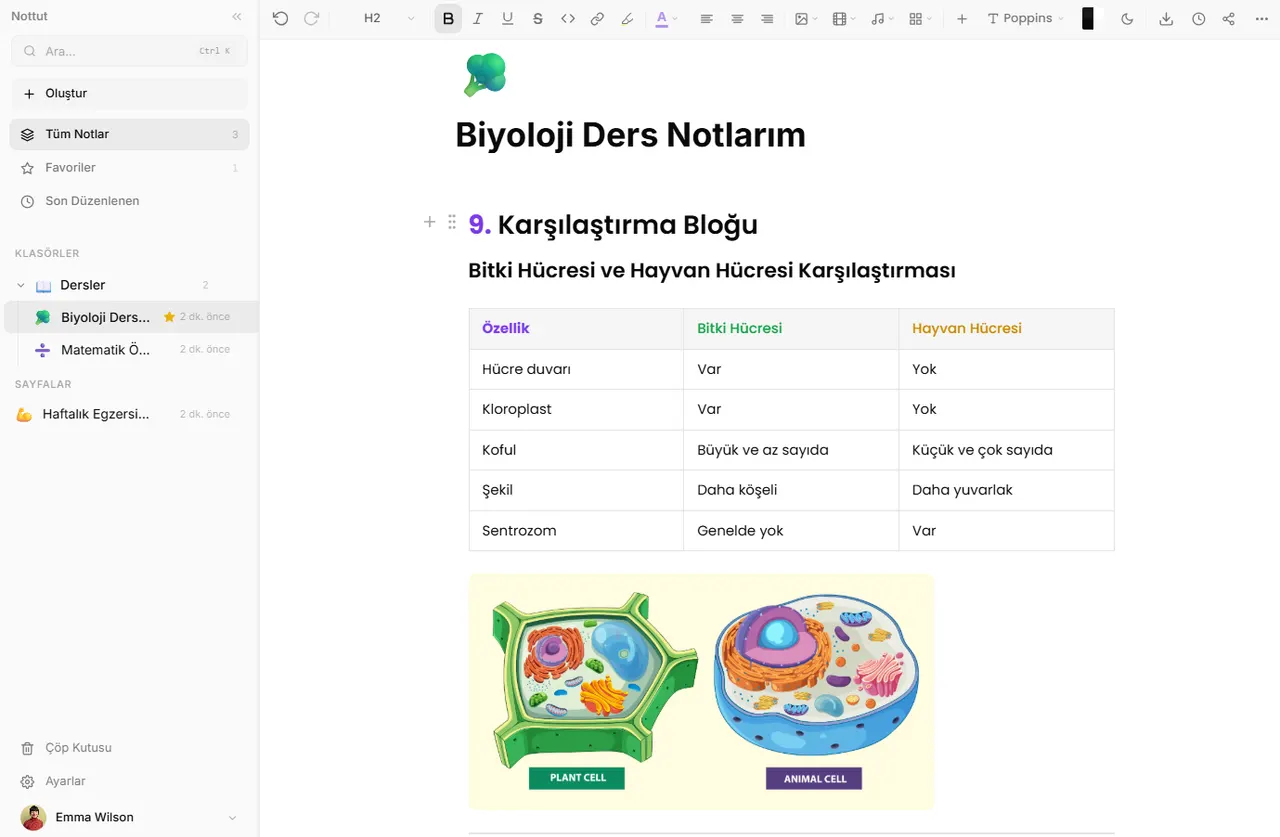The width and height of the screenshot is (1280, 837).
Task: Insert a code block
Action: pyautogui.click(x=568, y=18)
